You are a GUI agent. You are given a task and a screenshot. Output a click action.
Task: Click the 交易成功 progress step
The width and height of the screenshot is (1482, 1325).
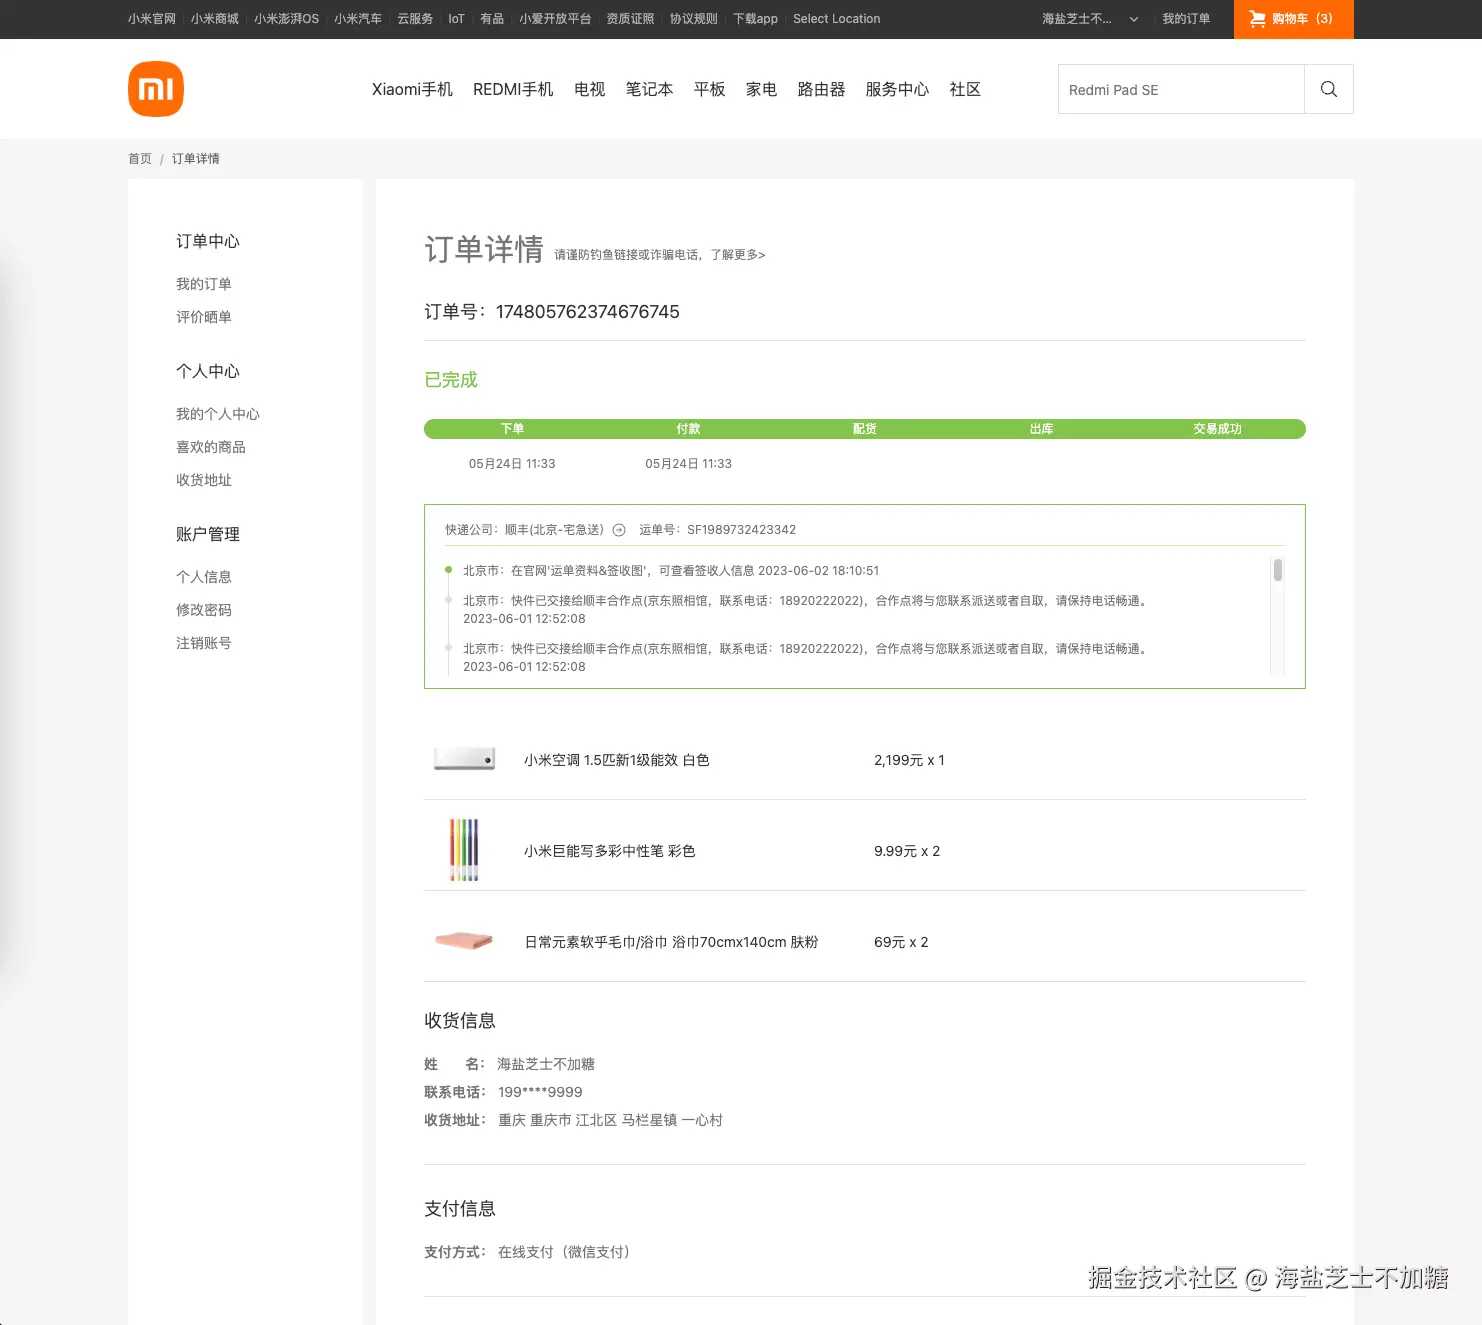pyautogui.click(x=1217, y=429)
